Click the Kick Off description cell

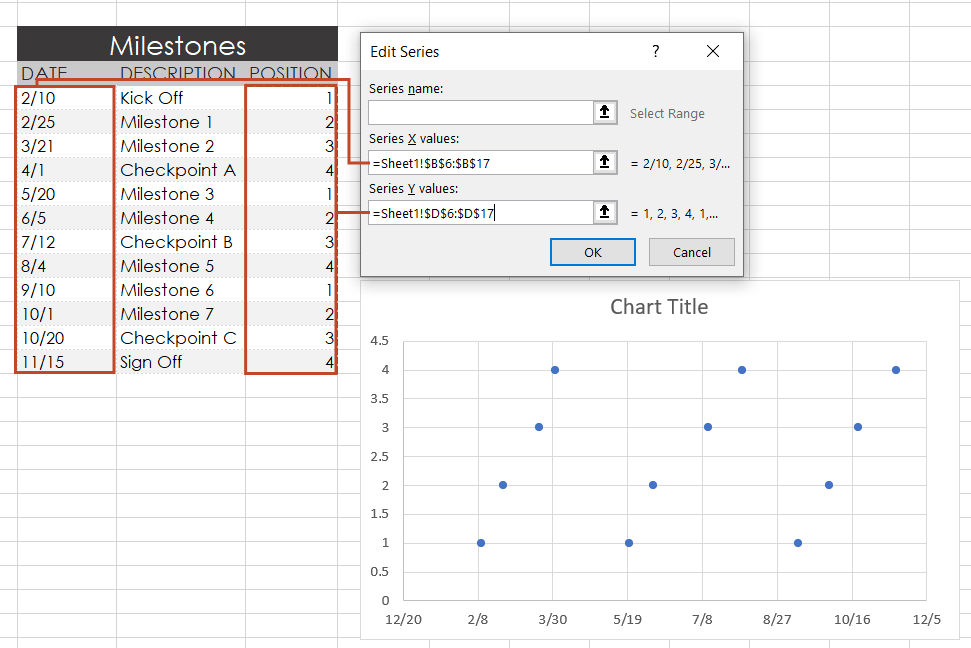click(x=151, y=98)
